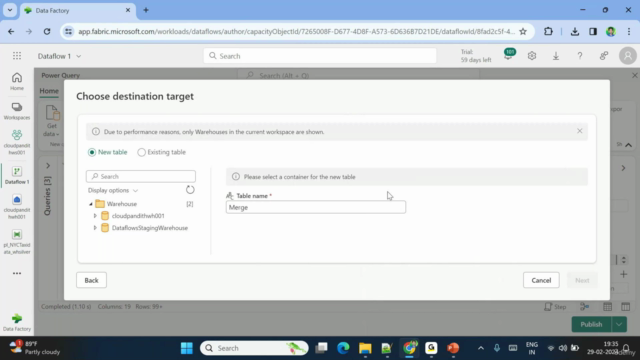Open the user account avatar
The image size is (640, 360).
point(628,56)
